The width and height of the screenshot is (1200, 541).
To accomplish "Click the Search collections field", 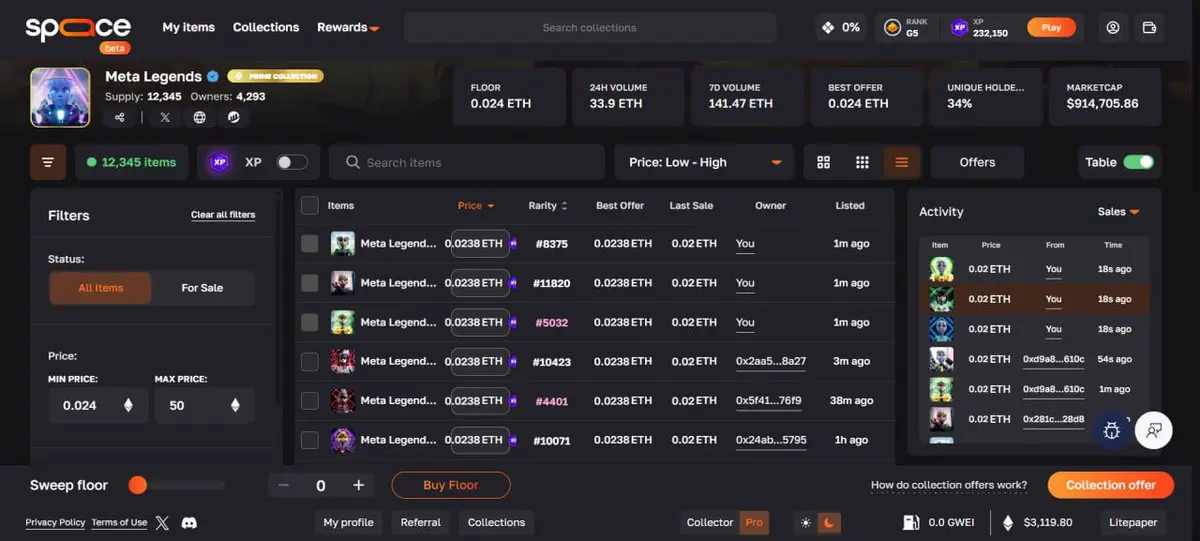I will 590,28.
